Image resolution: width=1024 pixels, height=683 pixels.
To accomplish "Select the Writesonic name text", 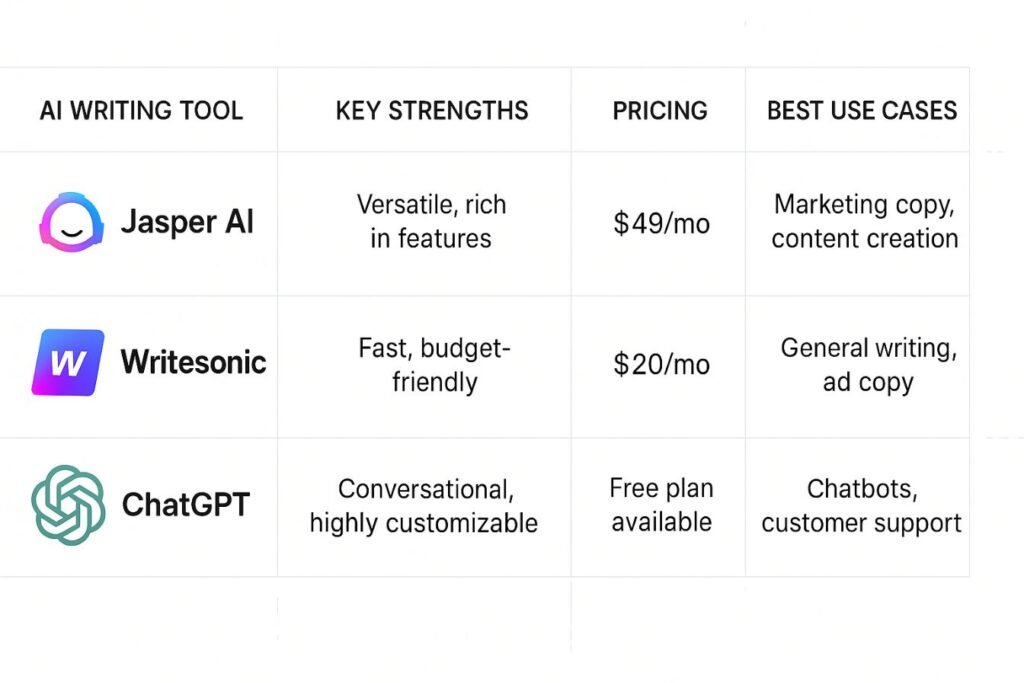I will [193, 362].
